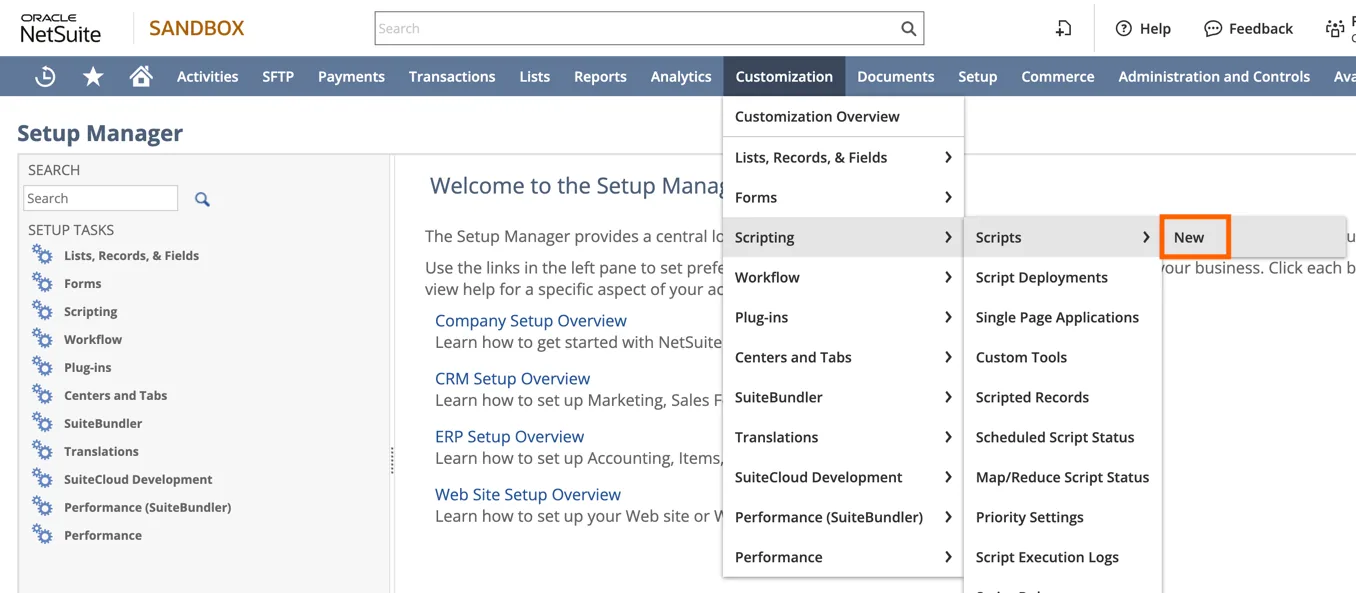
Task: Open the Transactions menu
Action: [452, 76]
